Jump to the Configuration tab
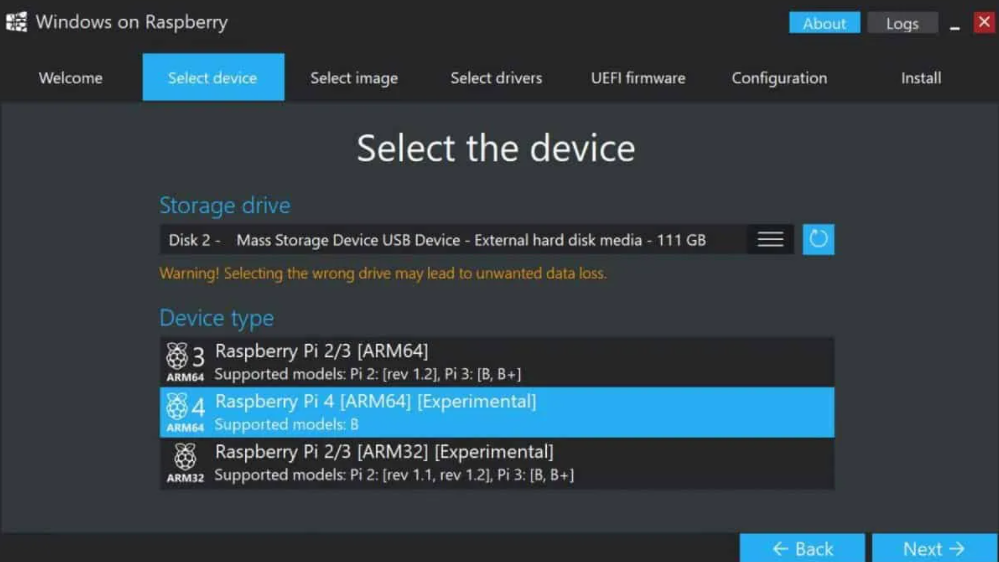Image resolution: width=999 pixels, height=562 pixels. pos(779,78)
